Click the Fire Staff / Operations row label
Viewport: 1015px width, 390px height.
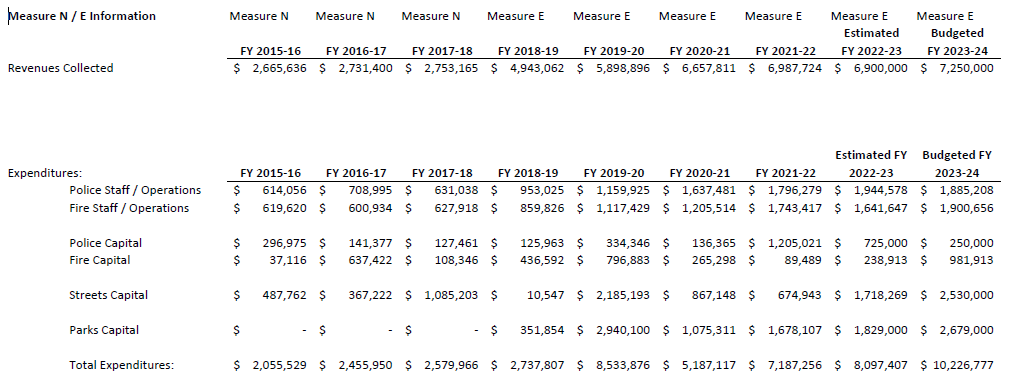point(129,208)
